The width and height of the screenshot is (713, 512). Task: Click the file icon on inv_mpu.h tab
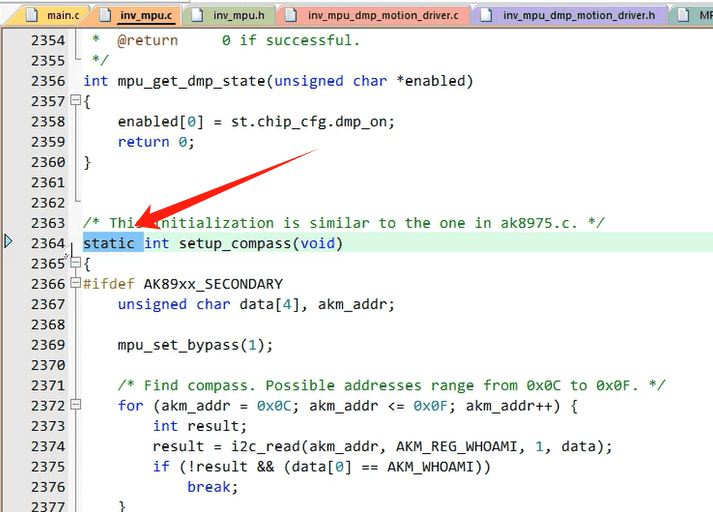(x=197, y=15)
